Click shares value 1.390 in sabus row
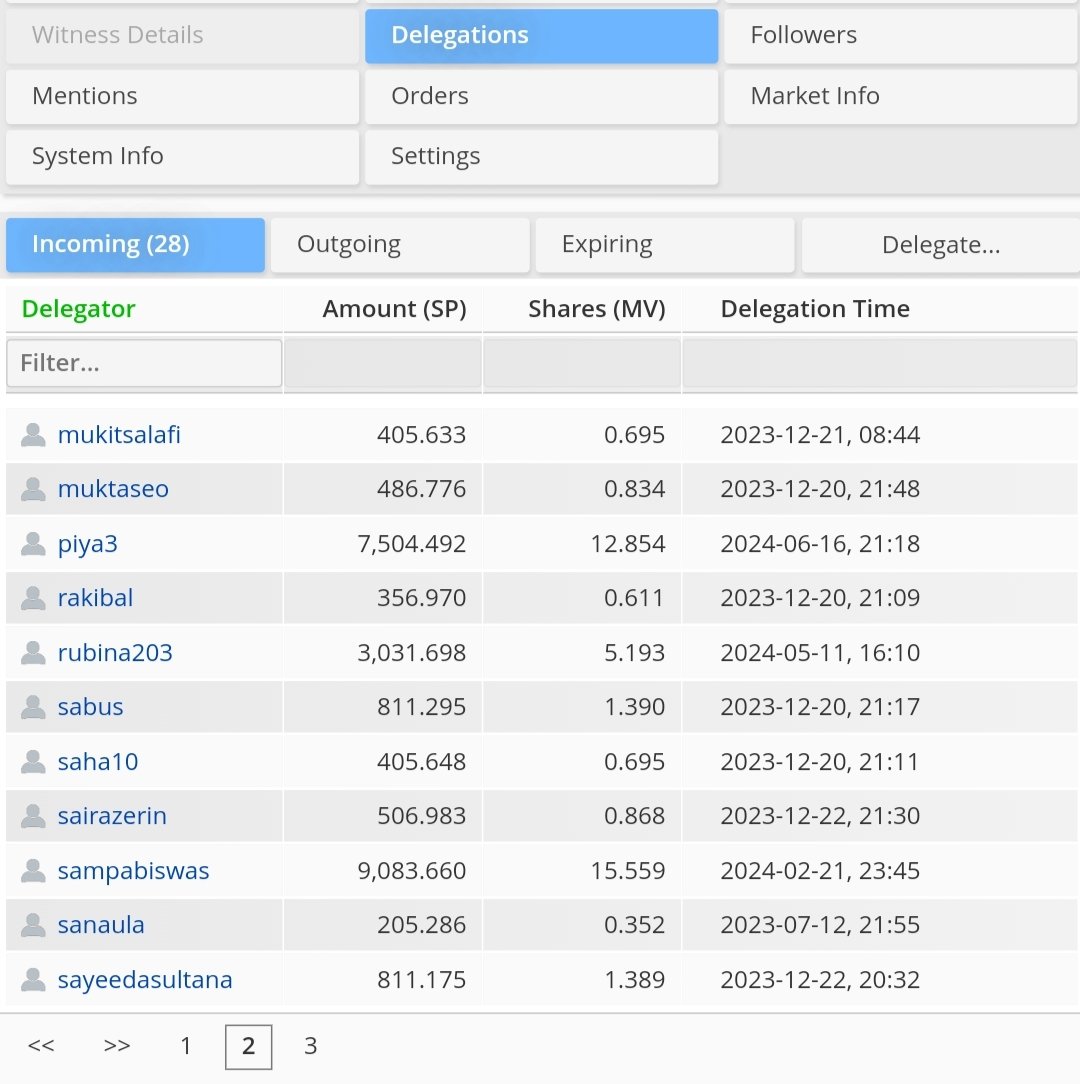Screen dimensions: 1080x1084 tap(635, 707)
